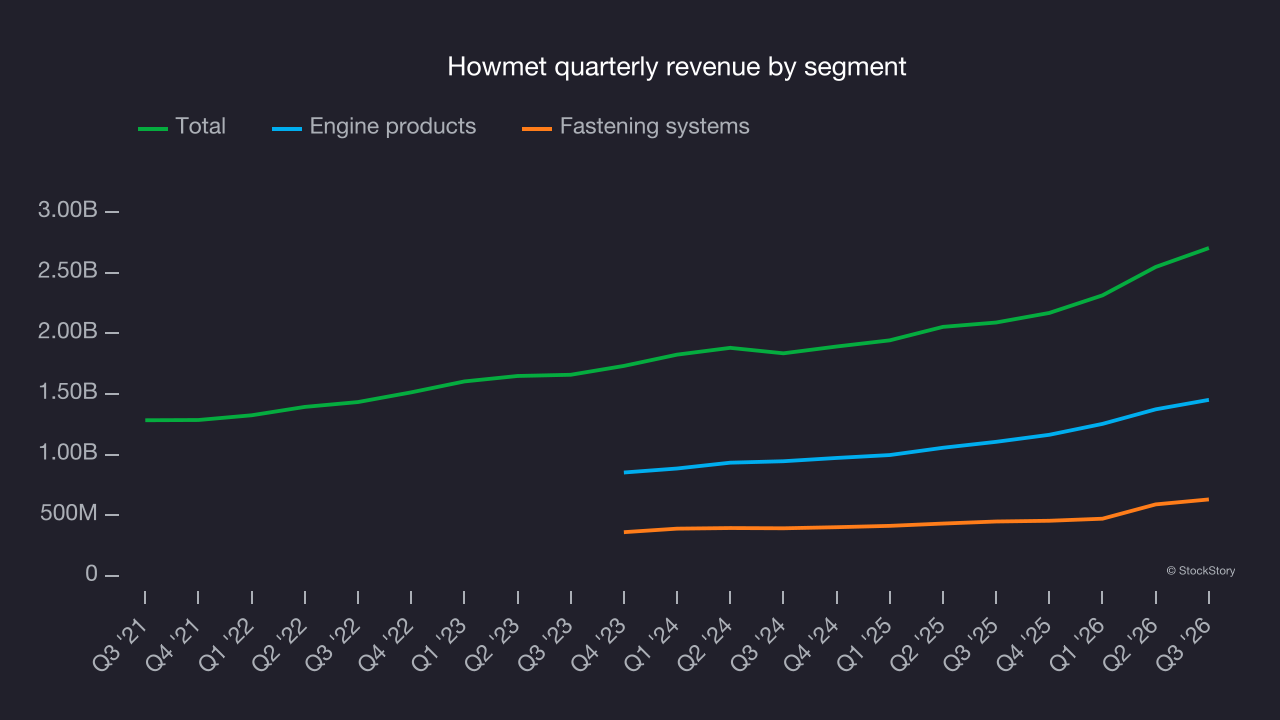
Task: Click the Q1 '26 x-axis label
Action: coord(1077,647)
